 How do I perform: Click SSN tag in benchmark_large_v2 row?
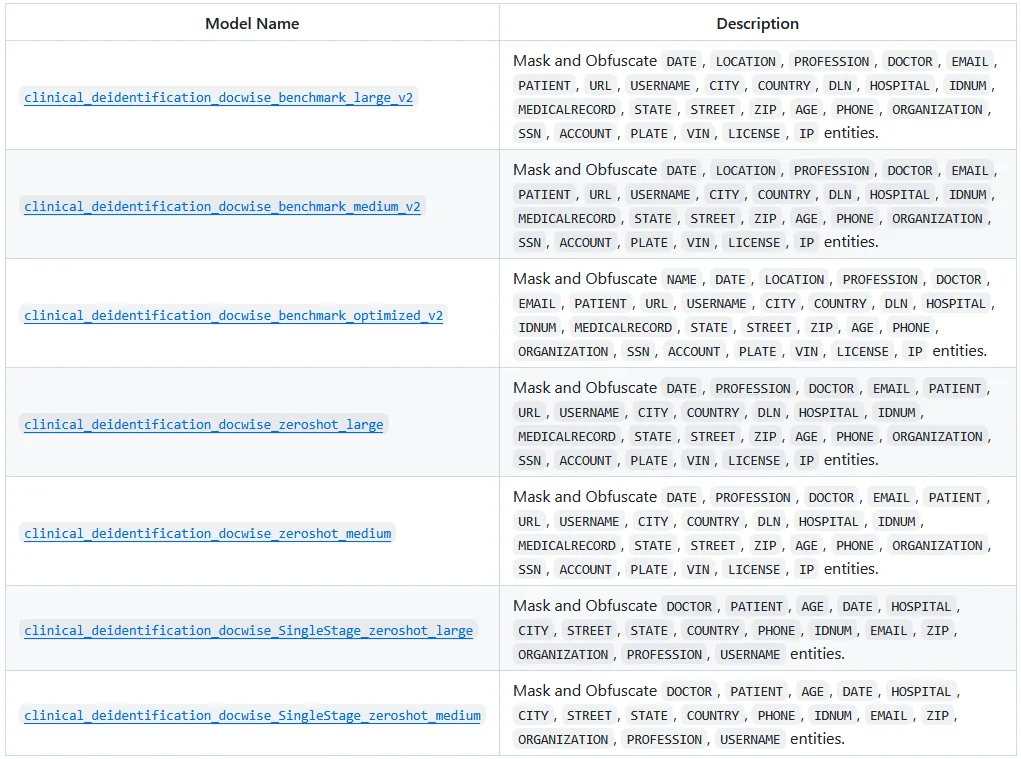530,134
